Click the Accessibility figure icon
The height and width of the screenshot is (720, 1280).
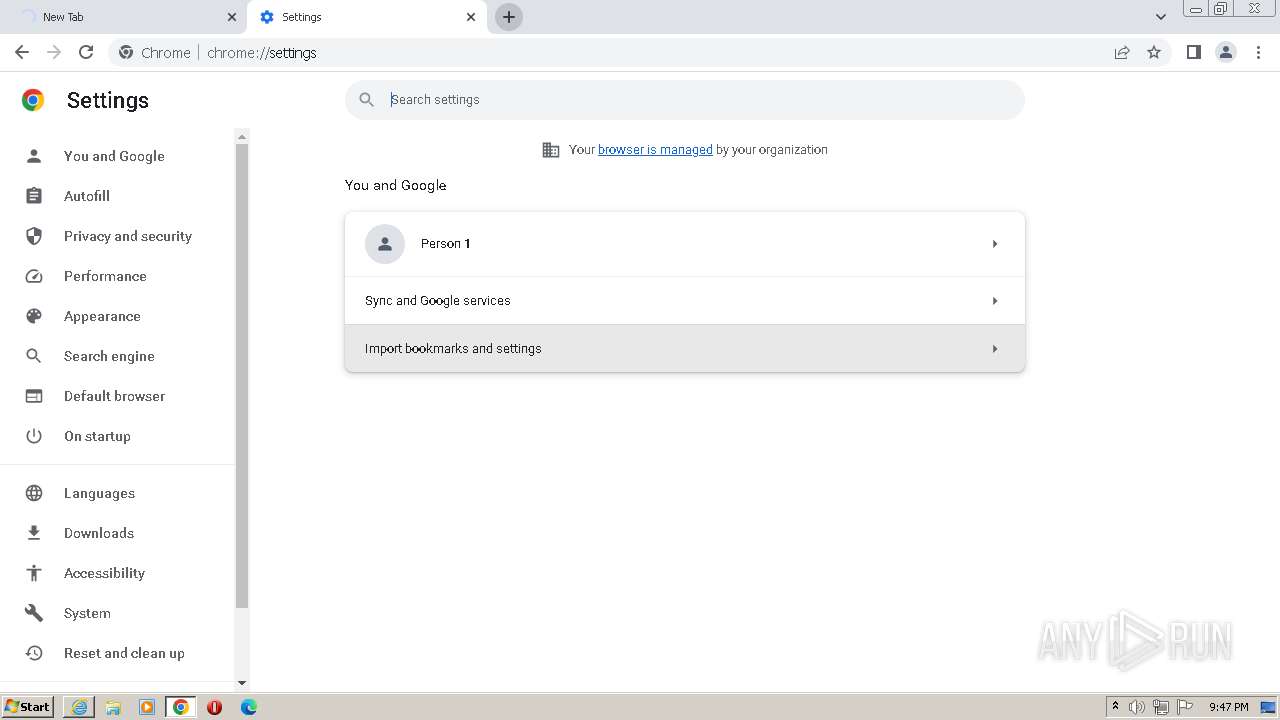34,573
